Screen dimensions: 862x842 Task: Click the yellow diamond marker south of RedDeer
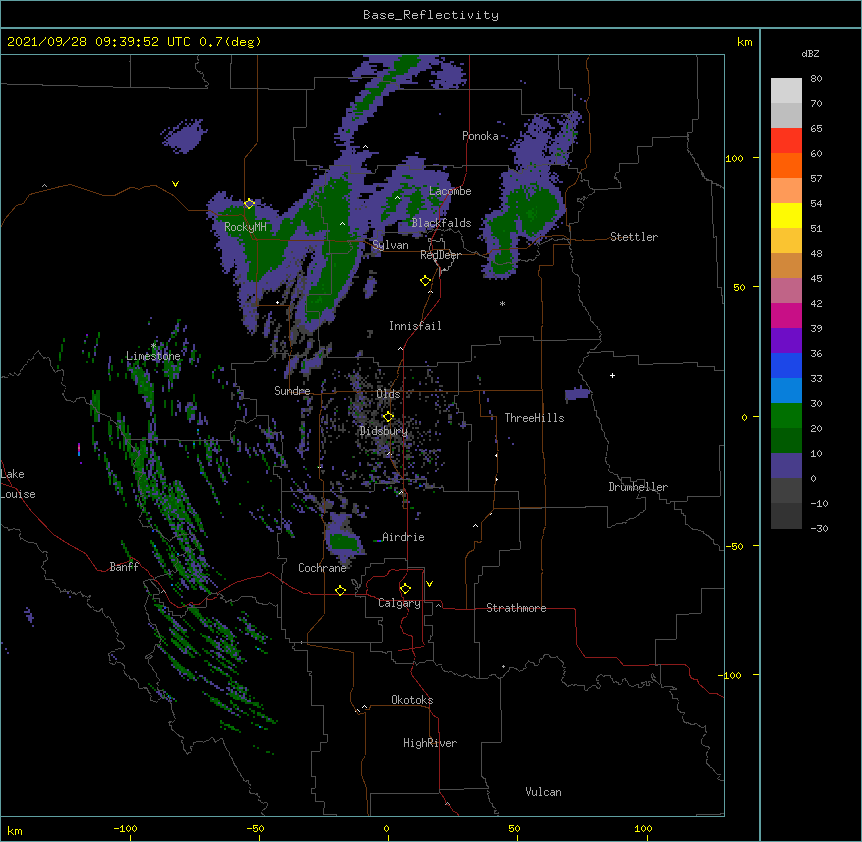pyautogui.click(x=425, y=281)
